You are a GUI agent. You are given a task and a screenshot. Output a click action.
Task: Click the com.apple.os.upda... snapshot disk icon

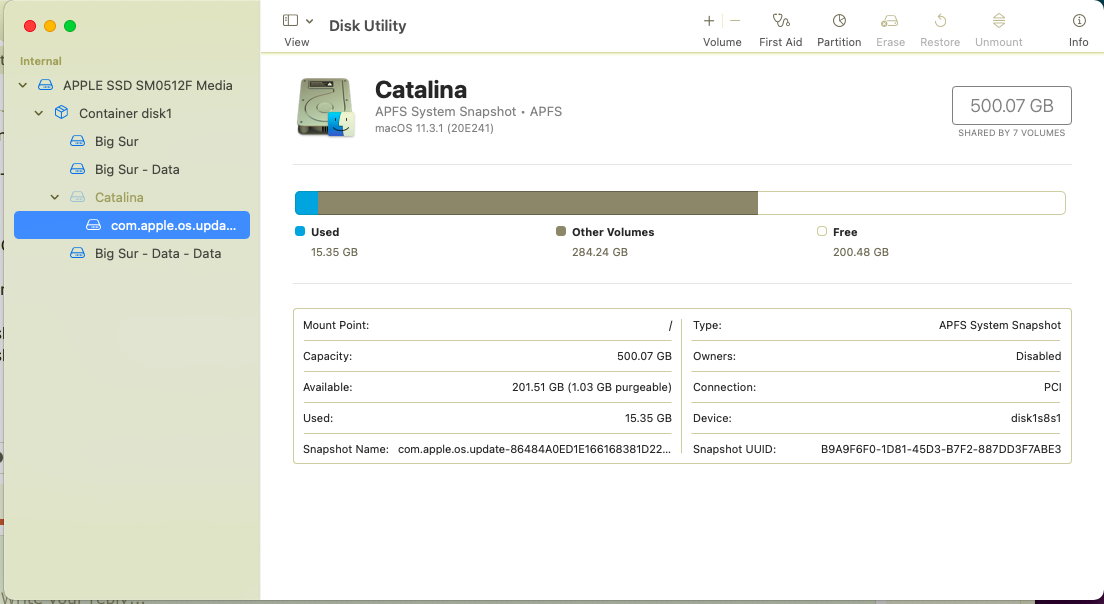click(94, 225)
